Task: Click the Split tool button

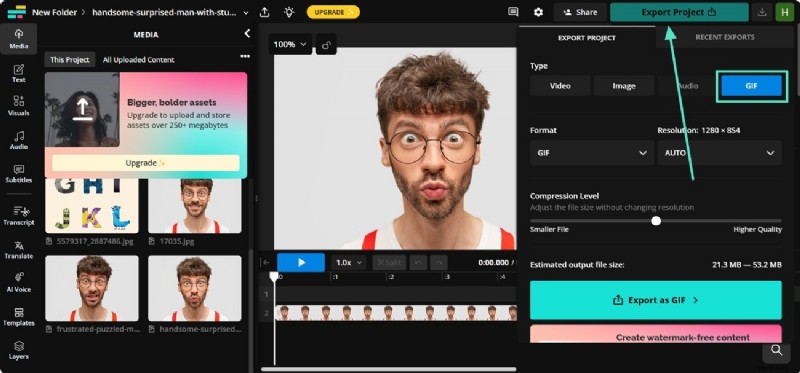Action: [x=390, y=262]
